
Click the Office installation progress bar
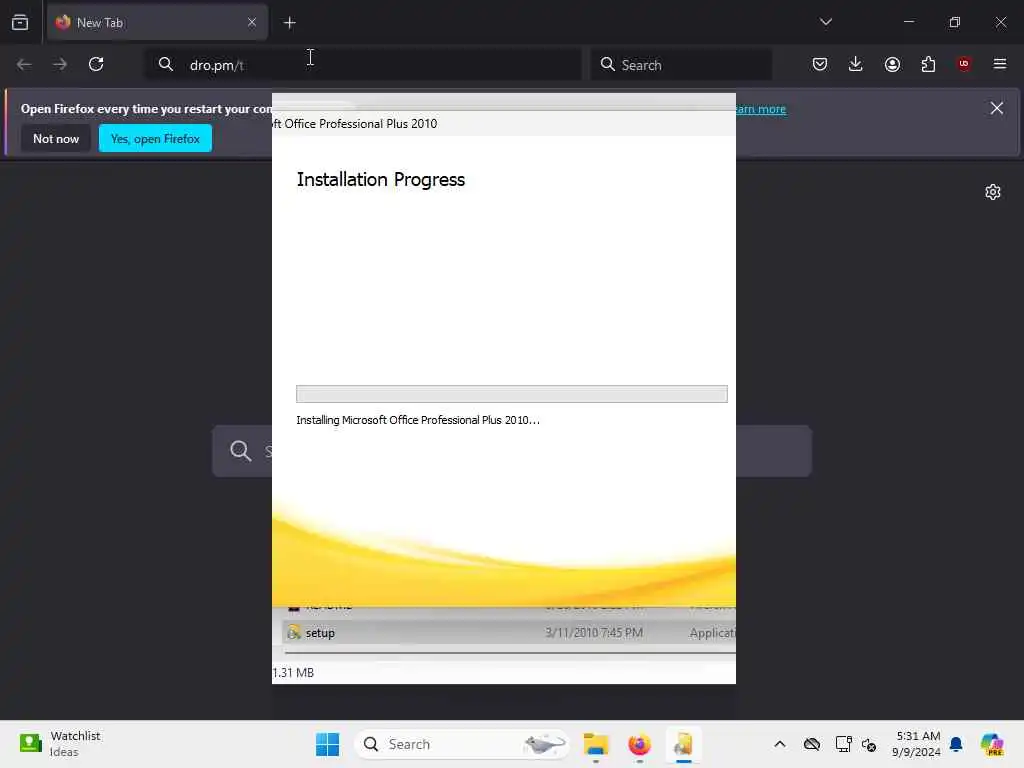(x=511, y=394)
